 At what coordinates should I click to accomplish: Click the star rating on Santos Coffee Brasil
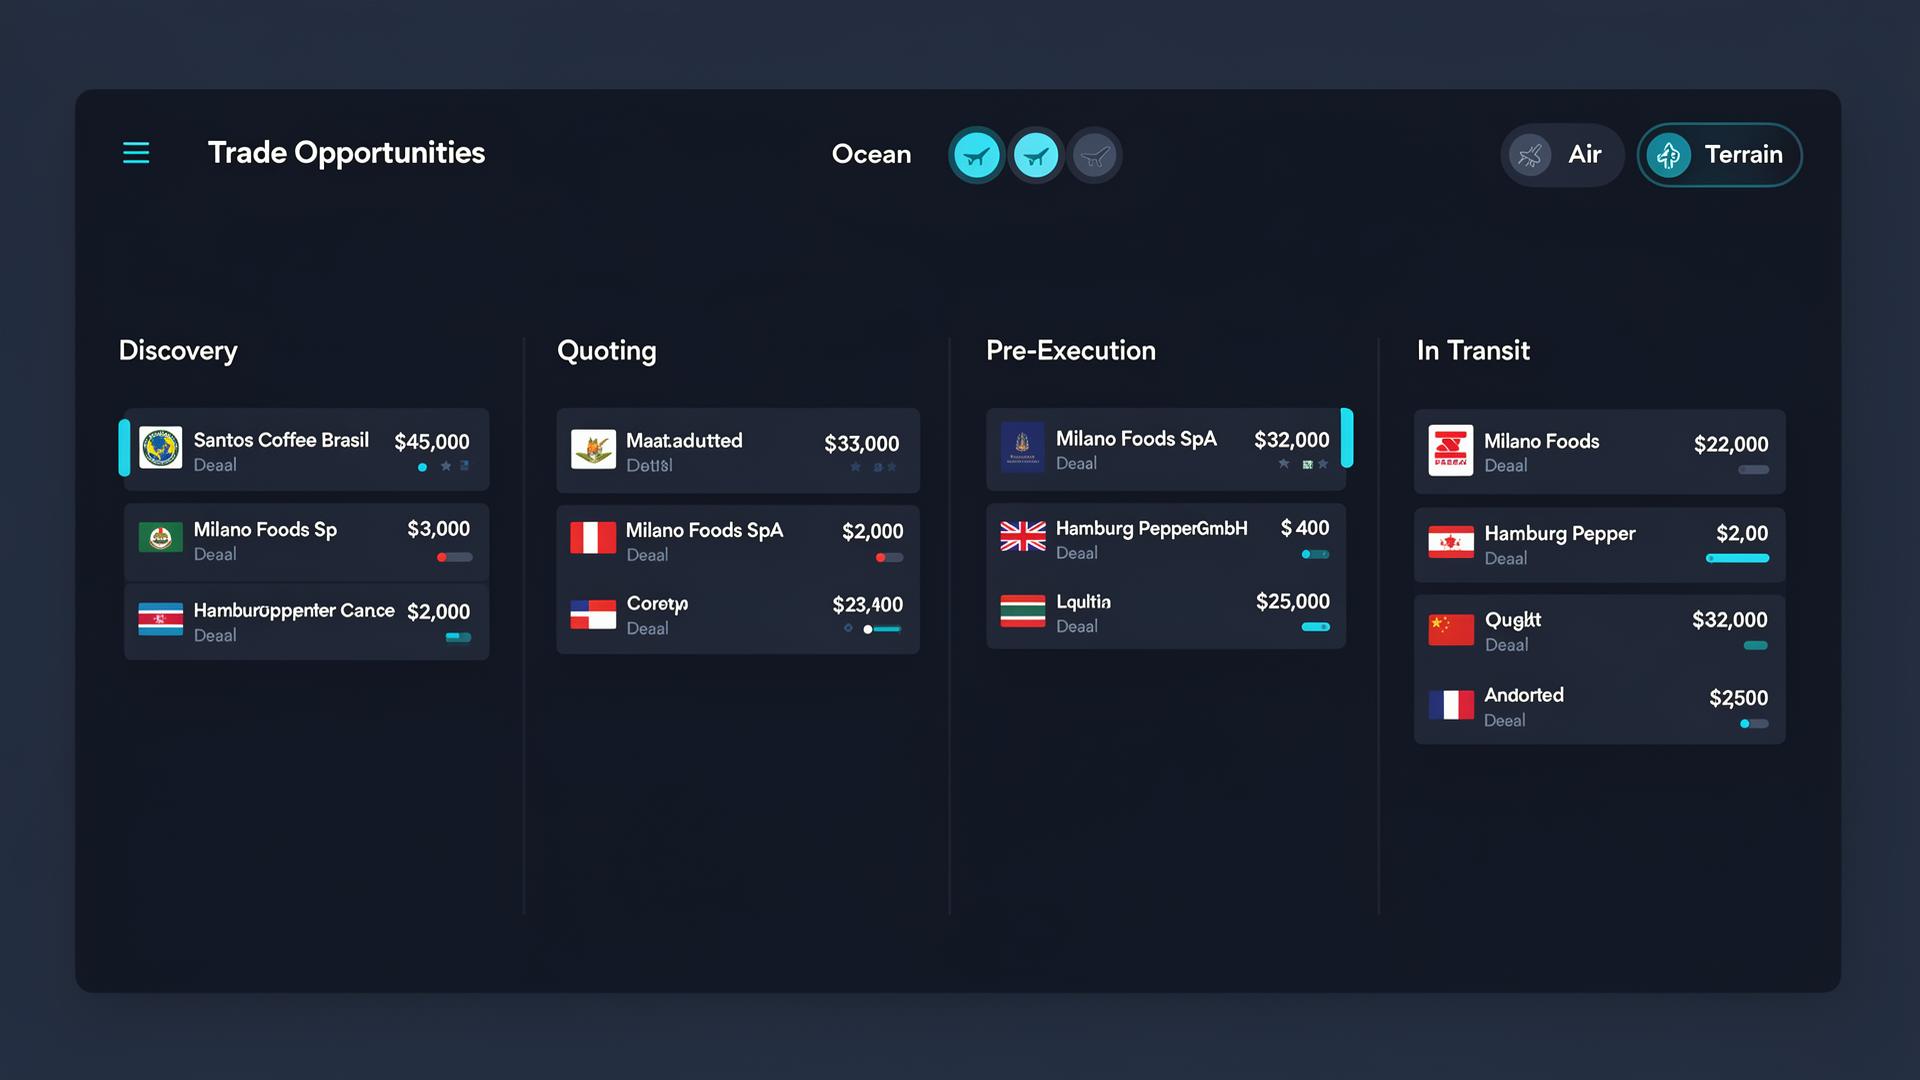pos(445,467)
